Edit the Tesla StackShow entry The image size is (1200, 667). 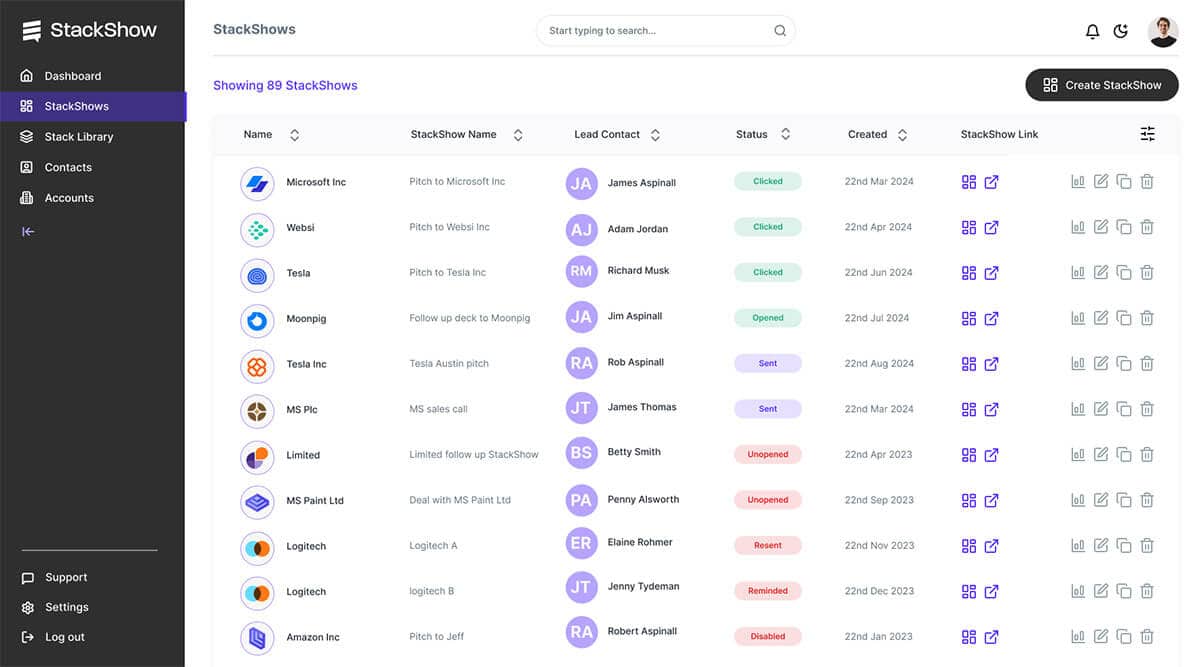pyautogui.click(x=1101, y=272)
